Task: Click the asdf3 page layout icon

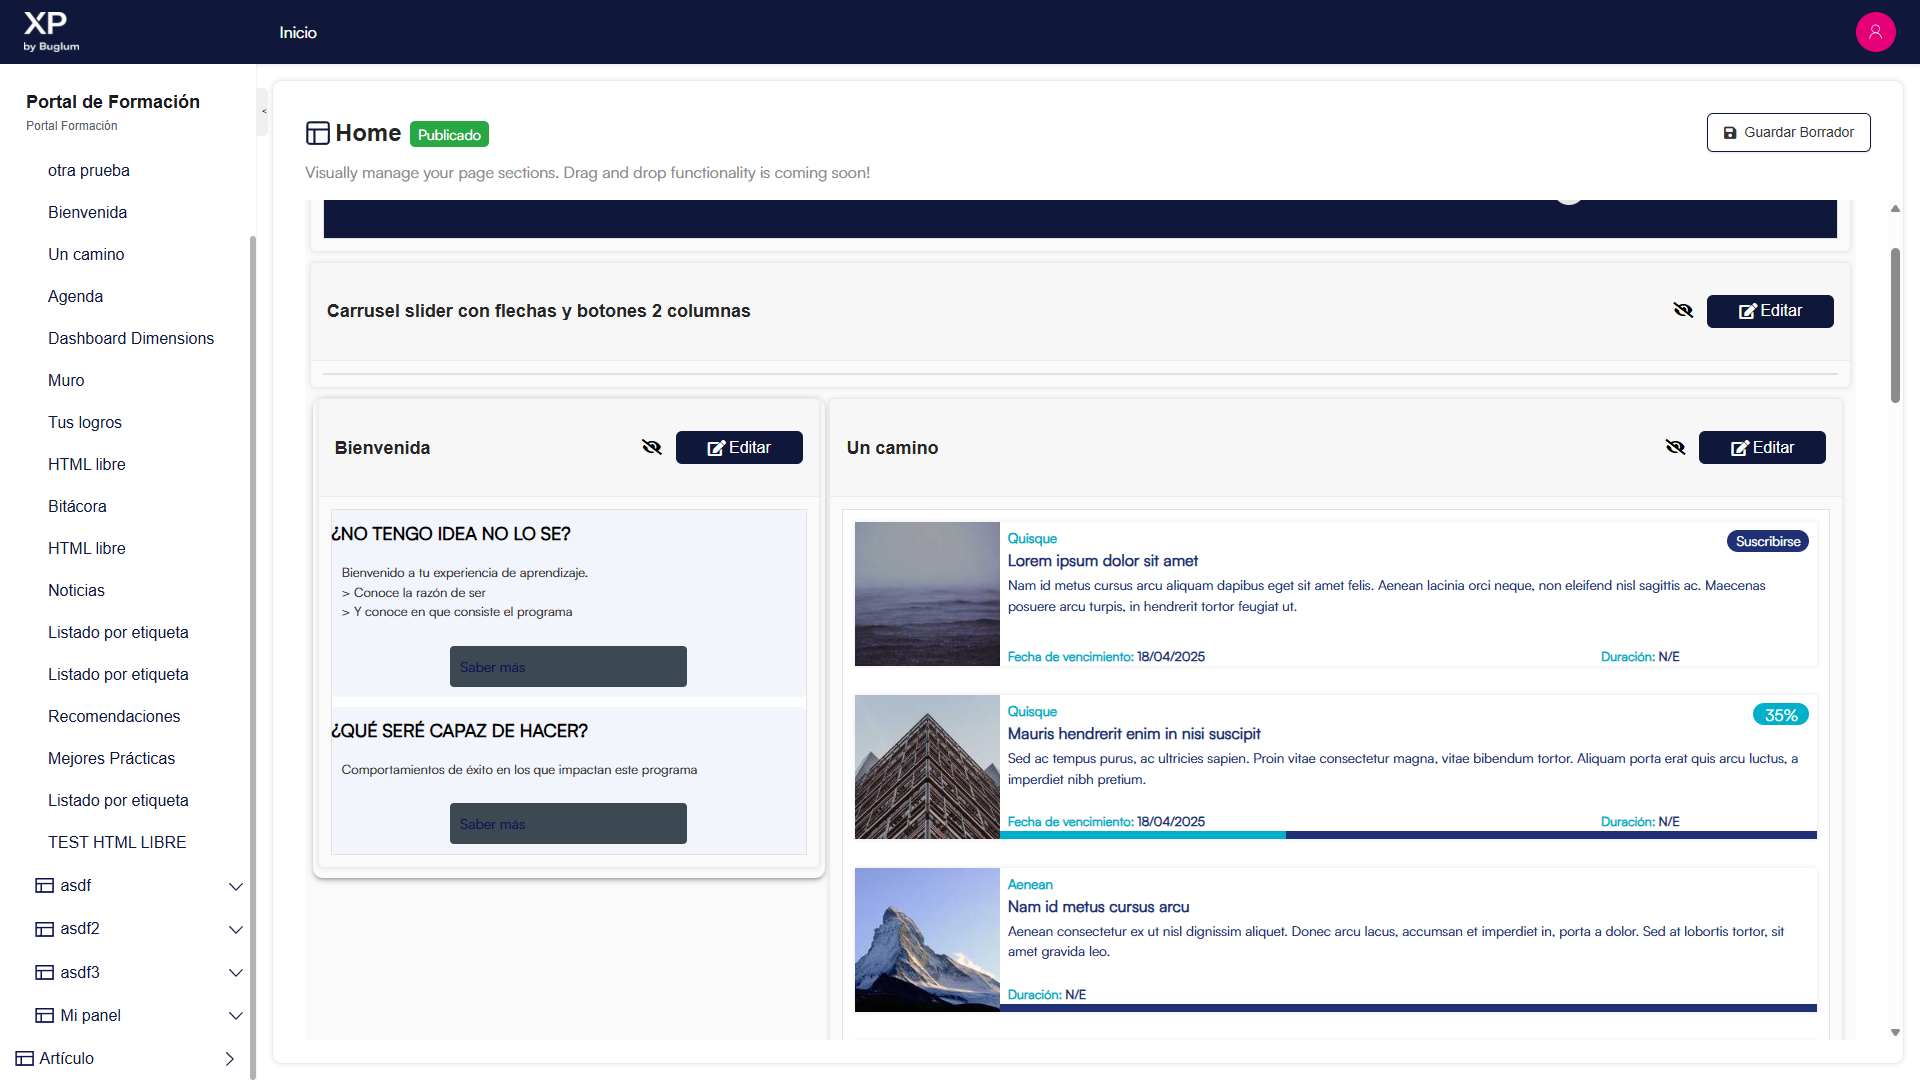Action: coord(45,972)
